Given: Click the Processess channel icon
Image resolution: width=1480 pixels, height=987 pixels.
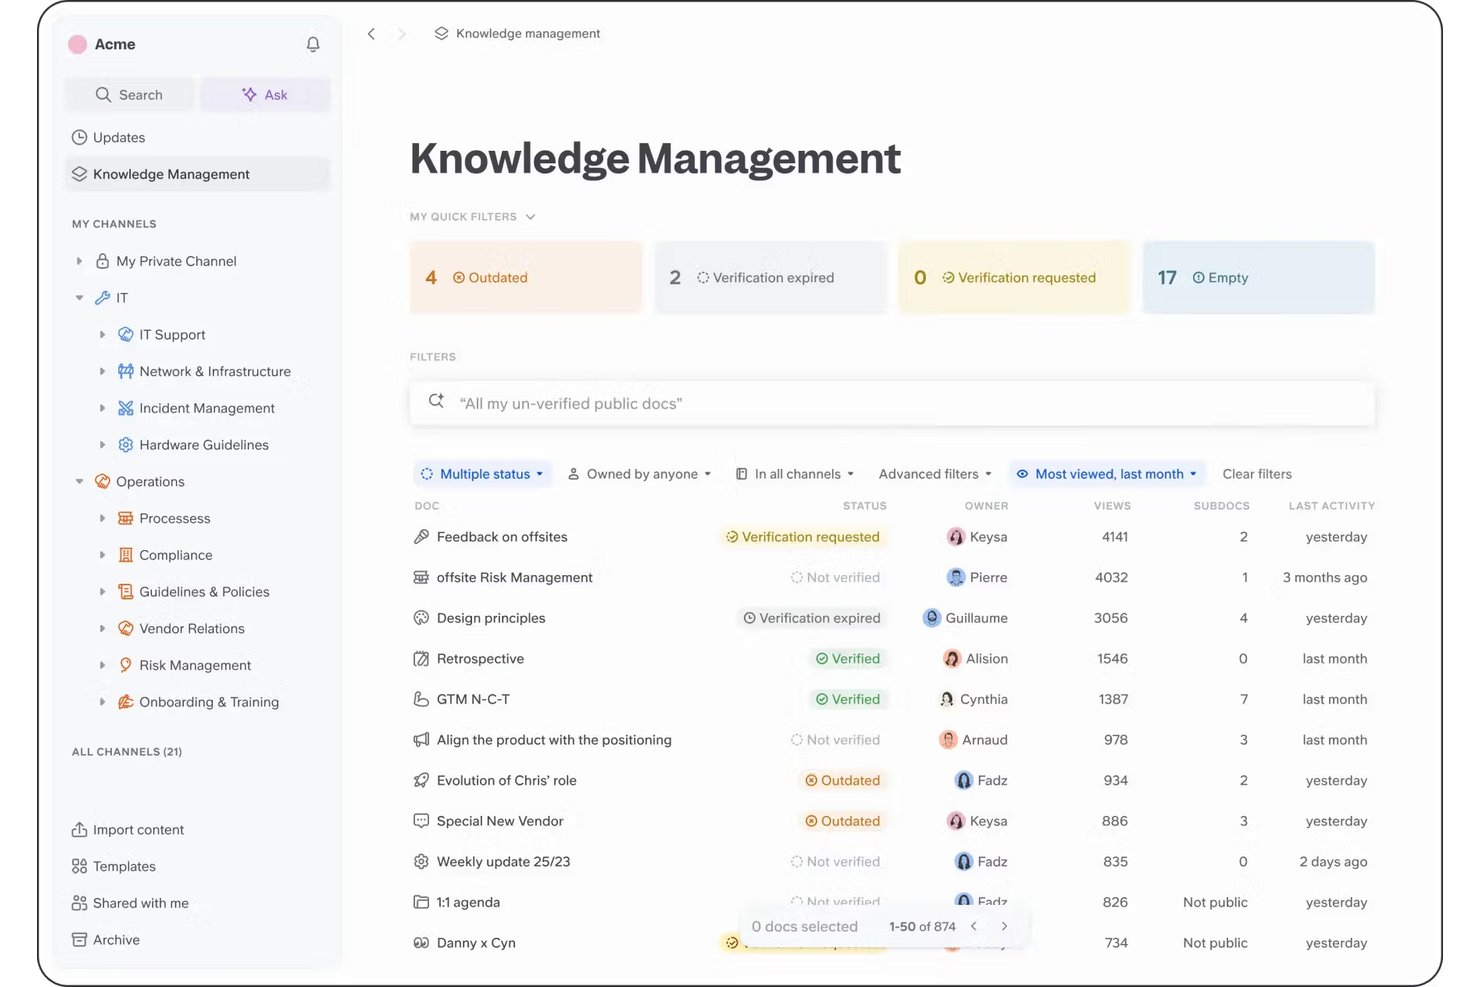Looking at the screenshot, I should (126, 518).
